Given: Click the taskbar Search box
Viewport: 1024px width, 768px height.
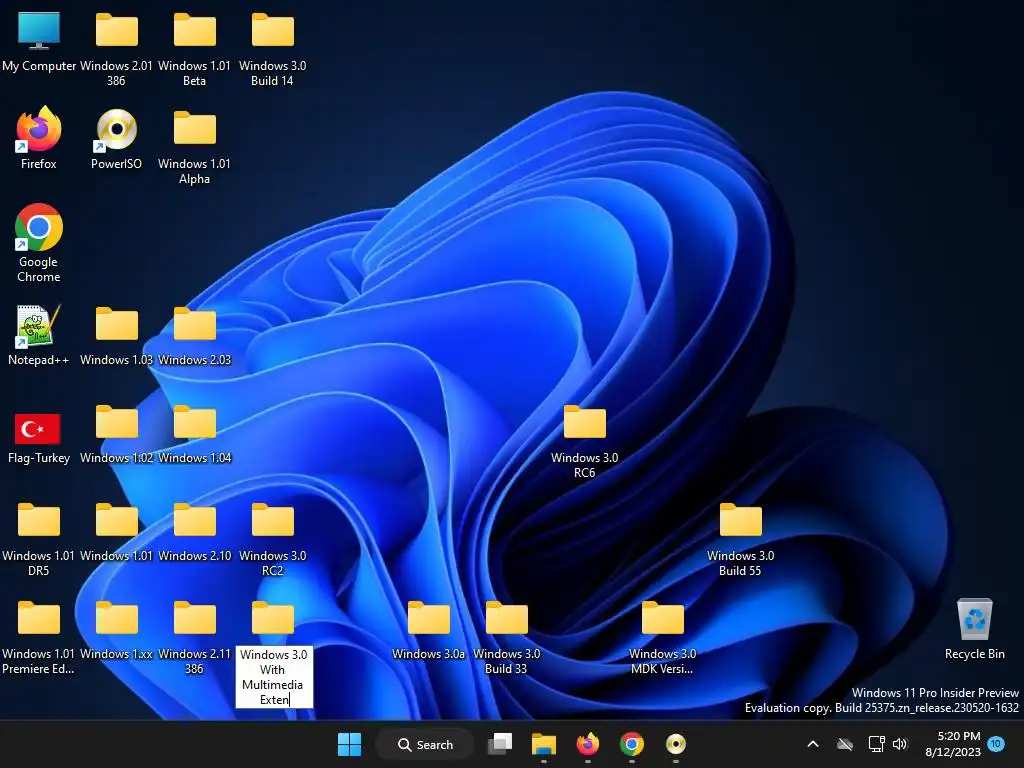Looking at the screenshot, I should (425, 744).
